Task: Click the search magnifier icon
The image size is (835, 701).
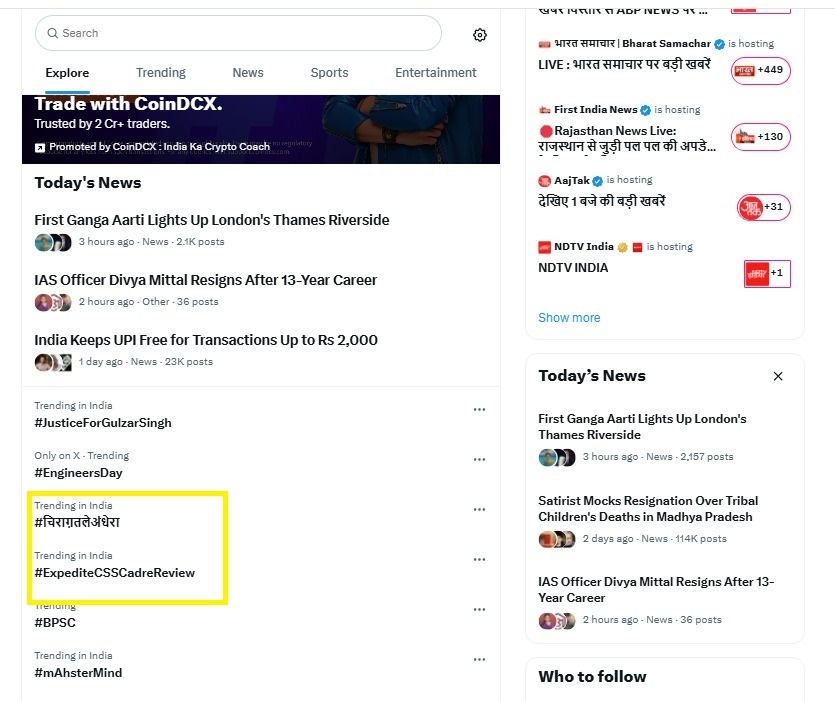Action: pos(52,33)
